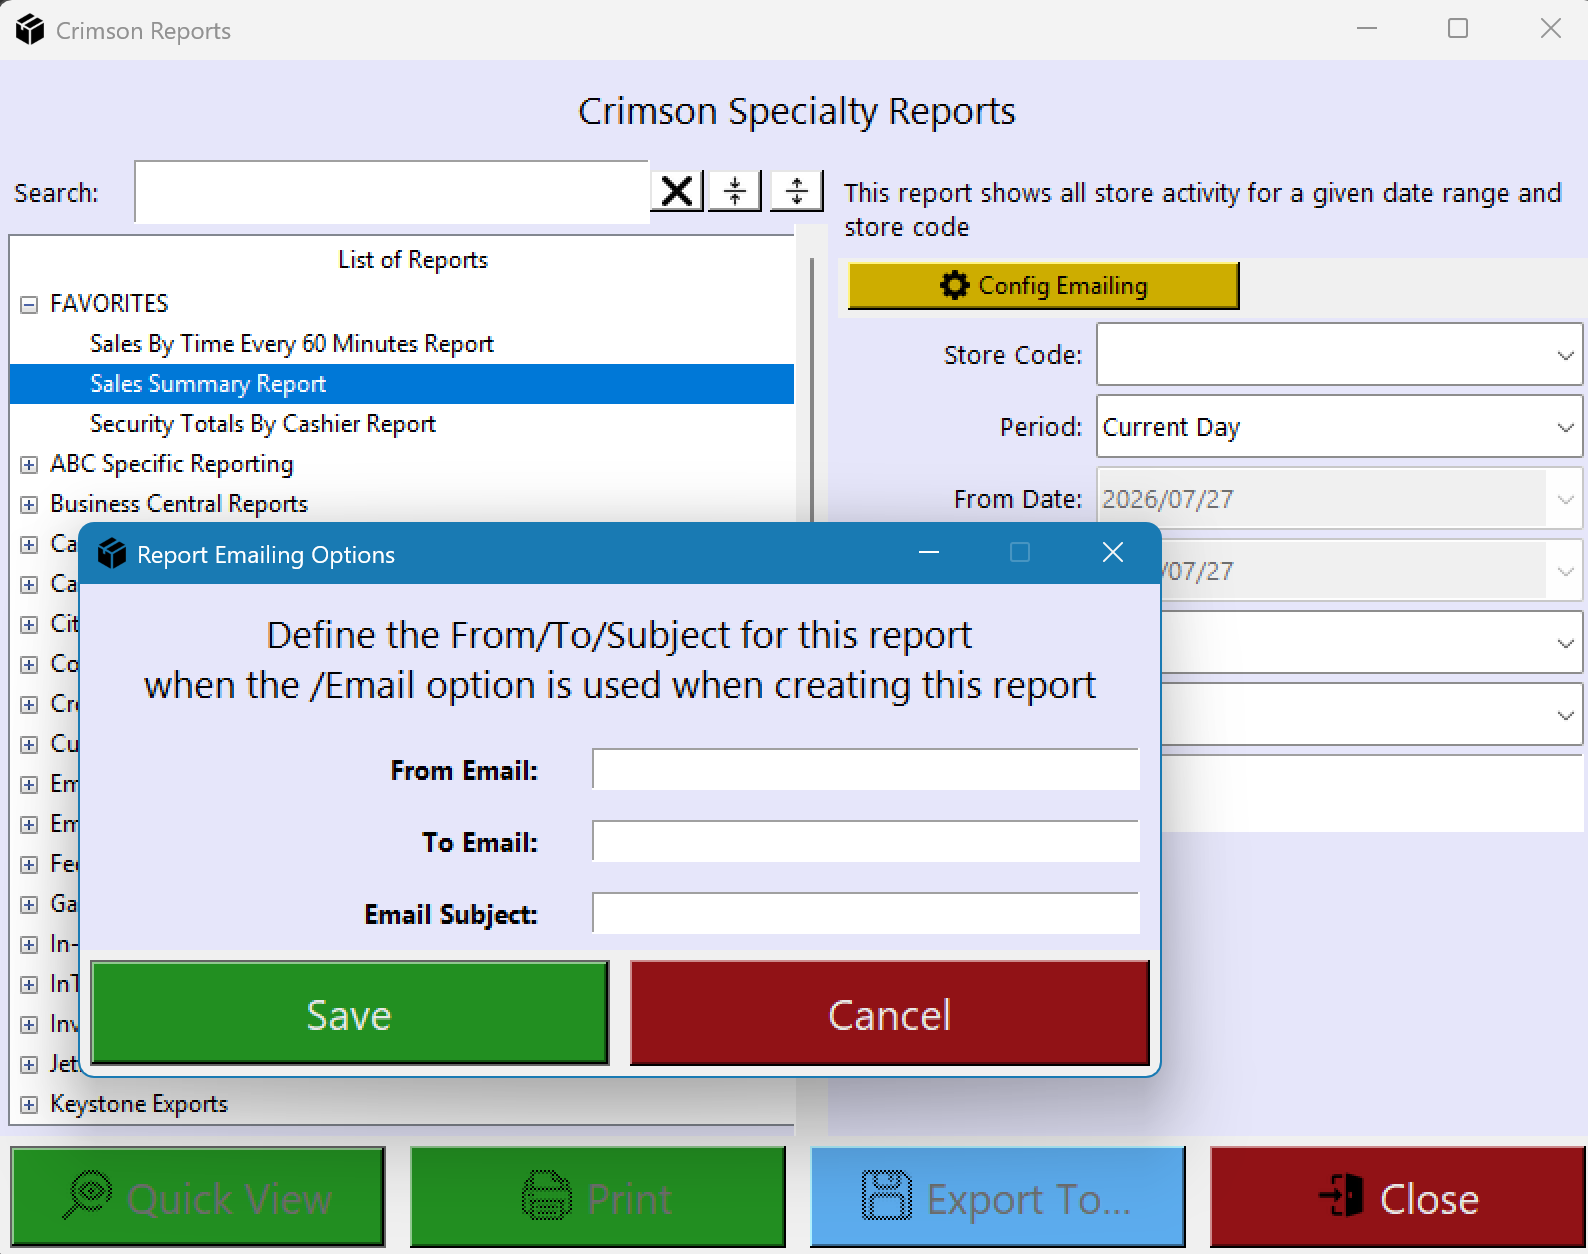Screen dimensions: 1588x1254
Task: Minimize the Crimson Reports window
Action: point(1367,29)
